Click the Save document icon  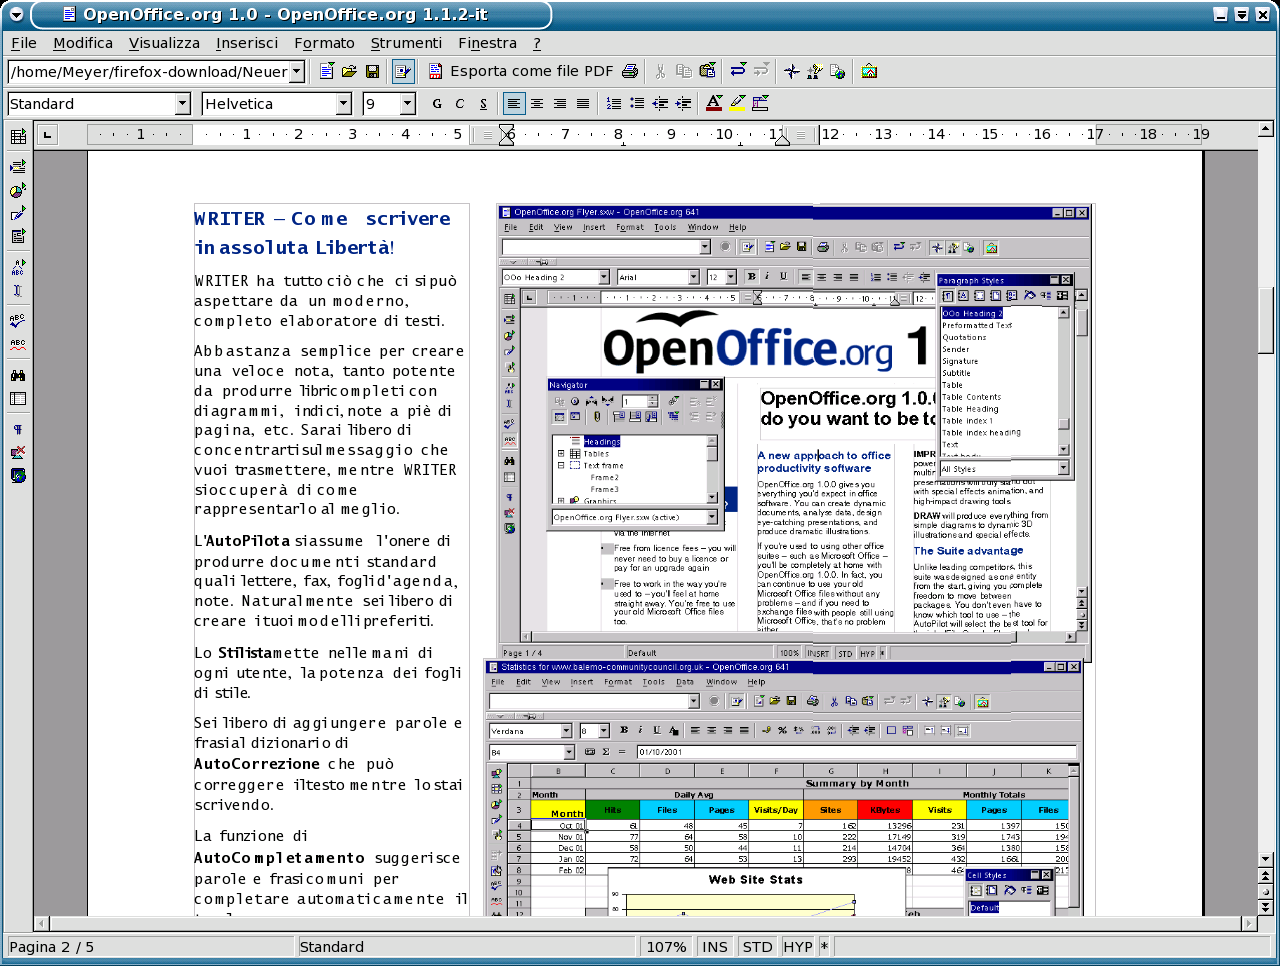point(372,71)
